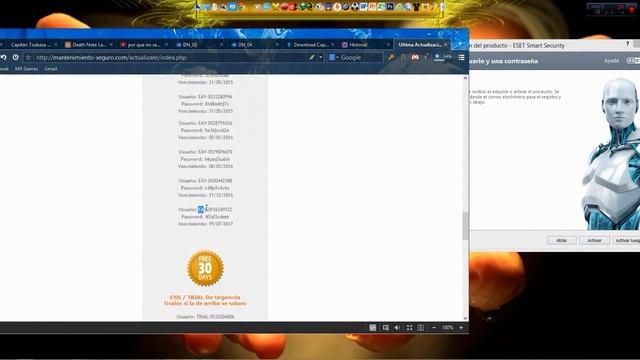Viewport: 640px width, 360px height.
Task: Click the panel split icon in status bar
Action: [421, 327]
